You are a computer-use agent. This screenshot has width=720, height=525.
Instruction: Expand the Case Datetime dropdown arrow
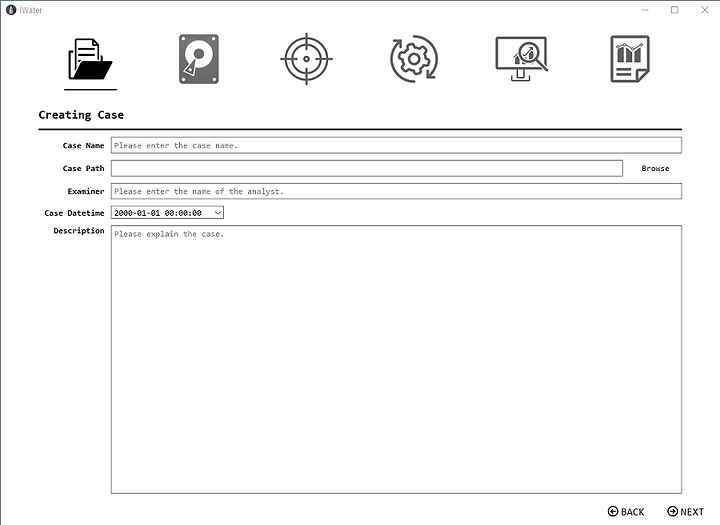[218, 213]
